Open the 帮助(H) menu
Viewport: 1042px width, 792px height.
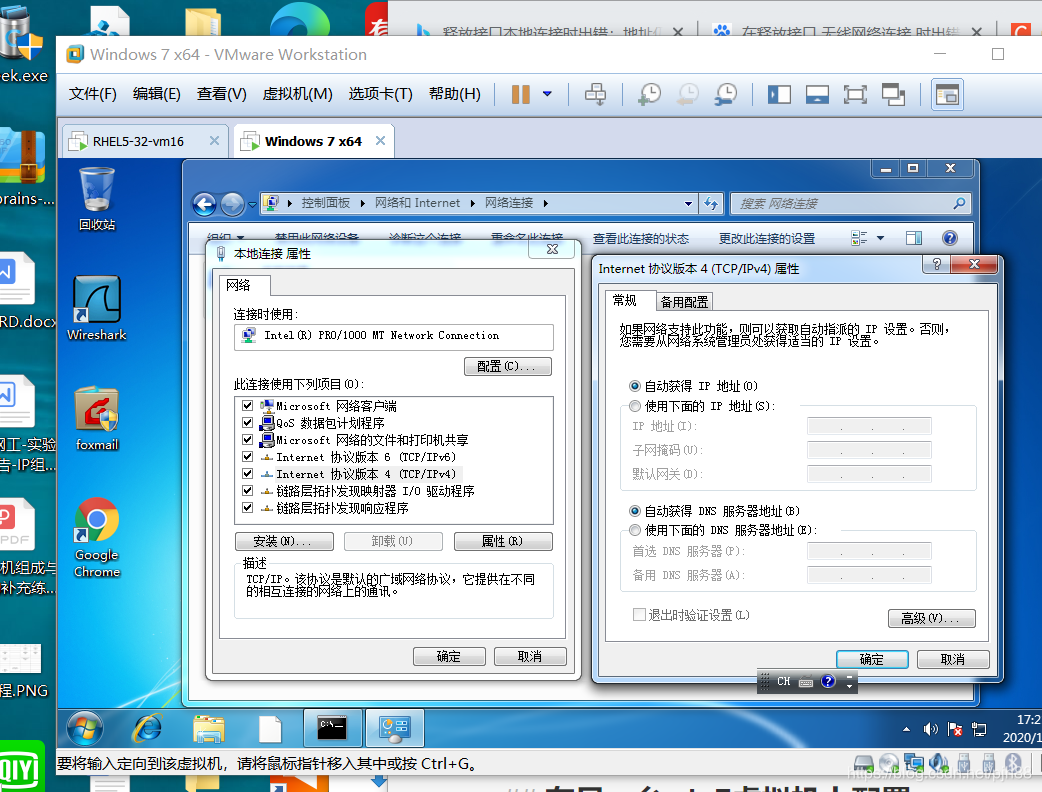pyautogui.click(x=455, y=94)
